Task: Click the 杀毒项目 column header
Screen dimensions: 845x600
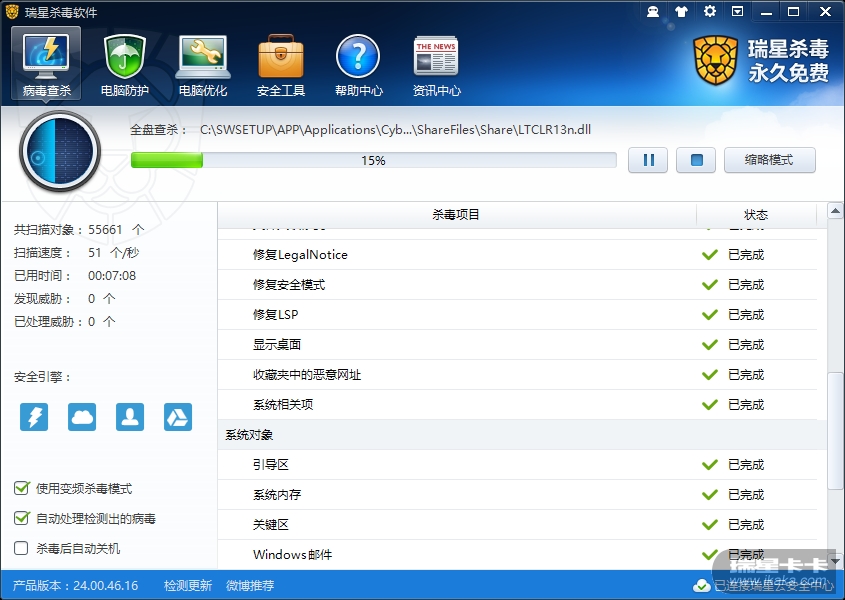Action: [456, 215]
